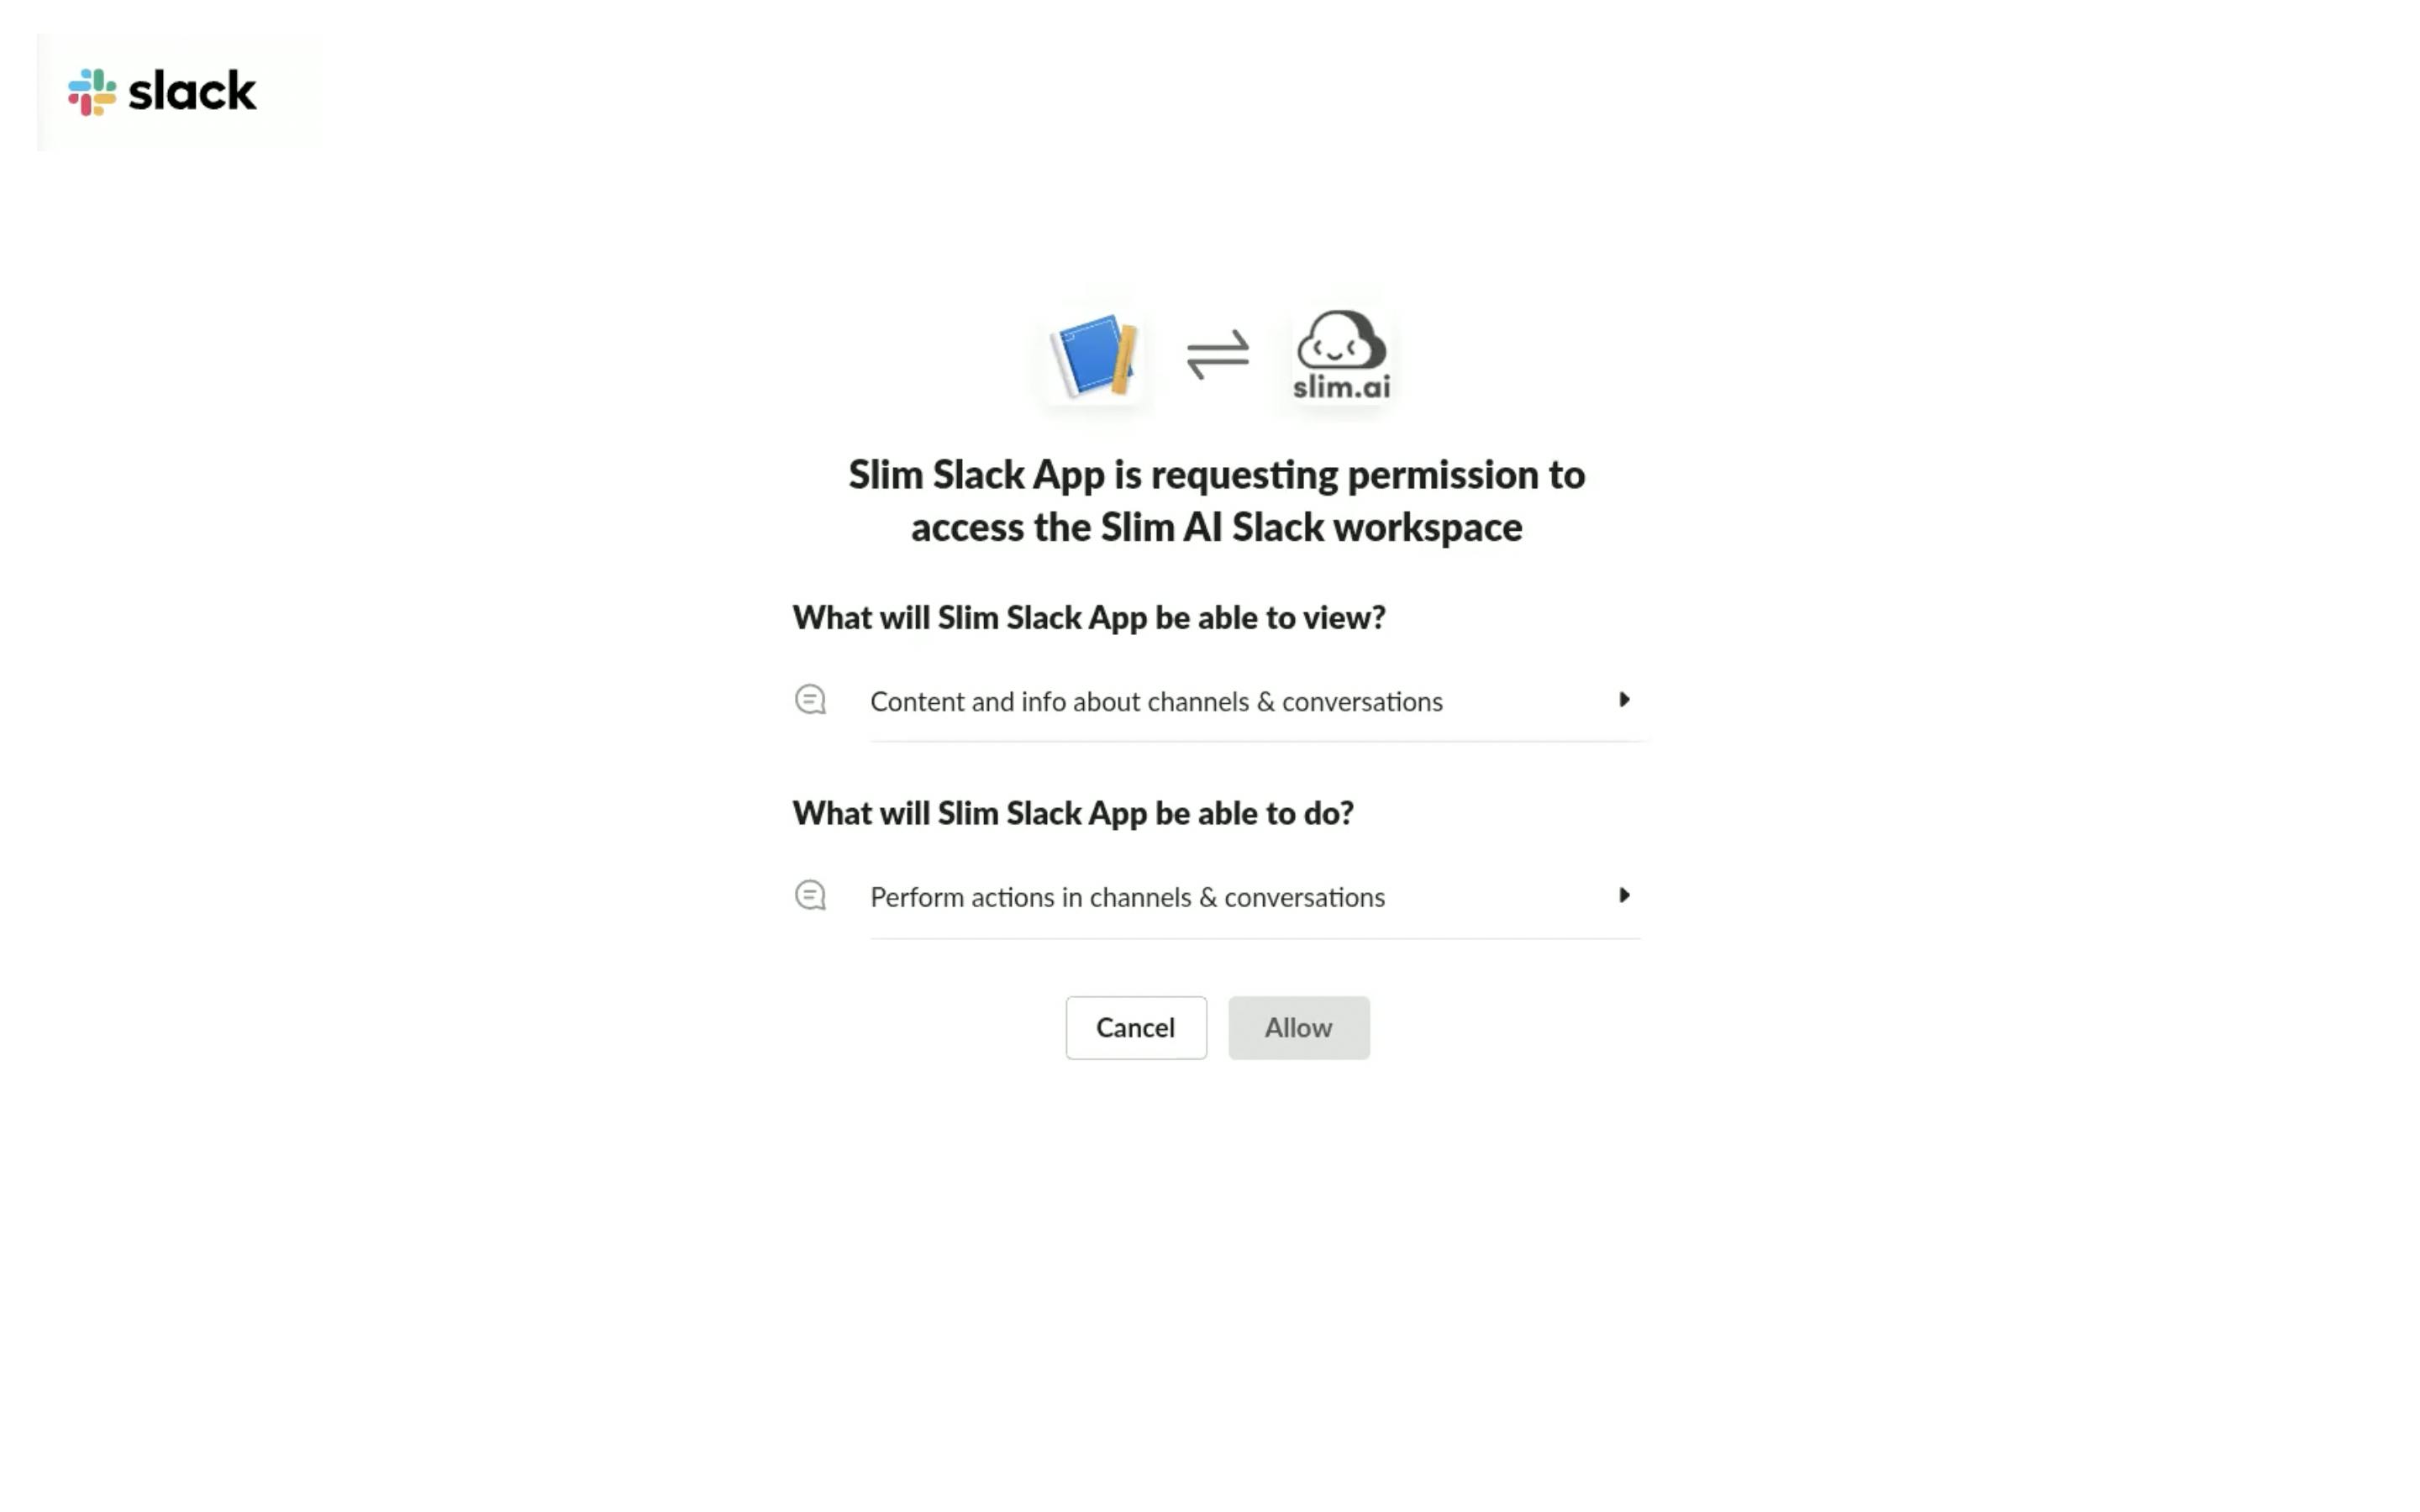Screen dimensions: 2420x1512
Task: Open "Perform actions in channels & conversations" row
Action: [x=1217, y=897]
